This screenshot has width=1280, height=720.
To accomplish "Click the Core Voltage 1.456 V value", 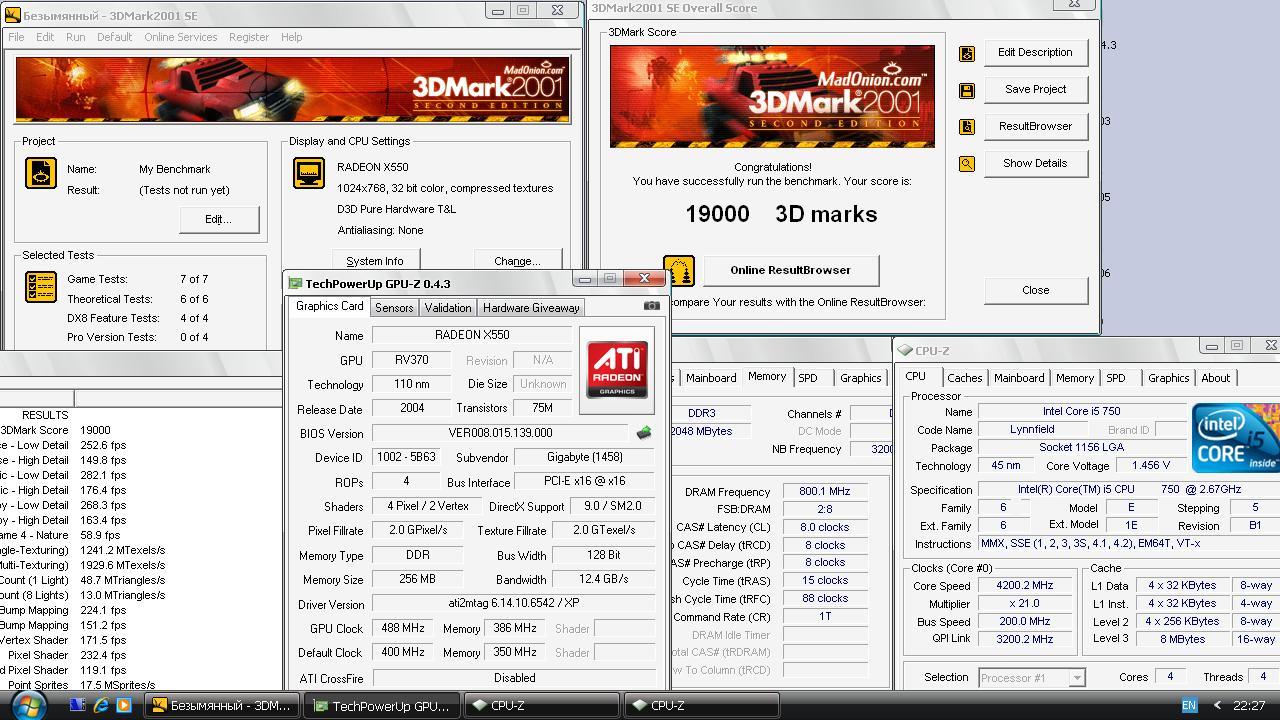I will point(1150,465).
